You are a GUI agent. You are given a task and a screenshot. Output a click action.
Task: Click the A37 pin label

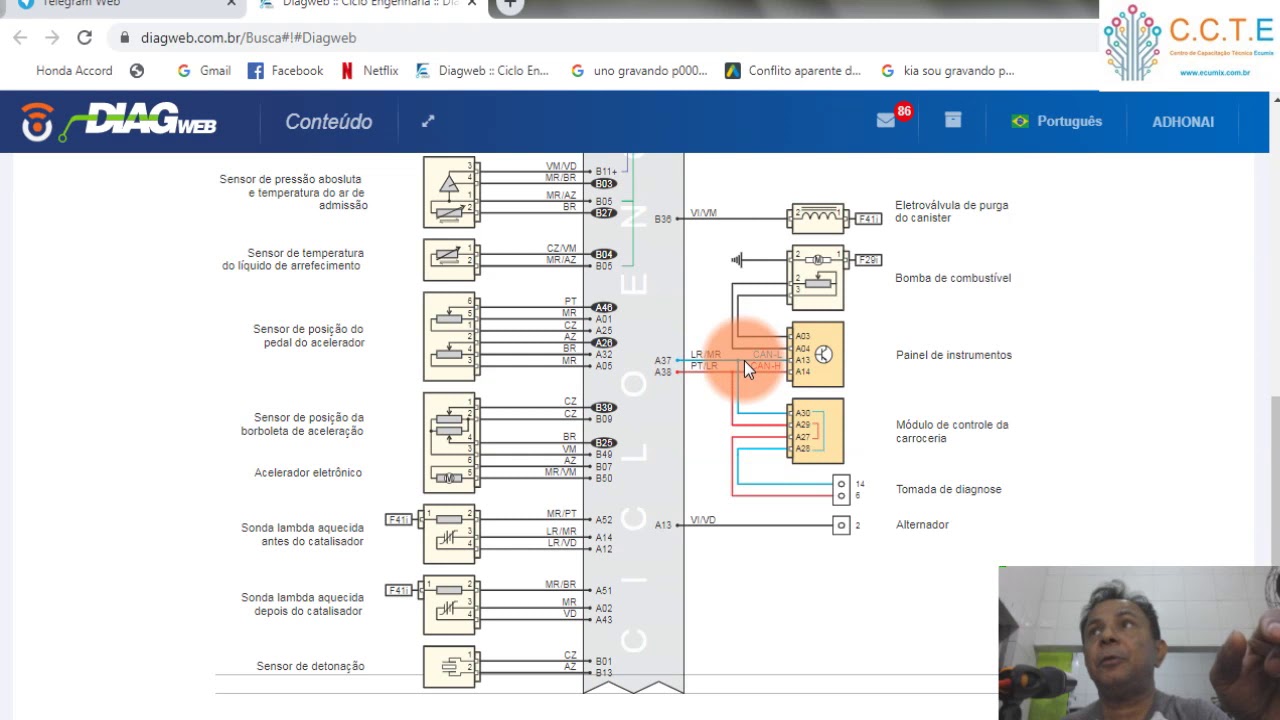click(x=663, y=361)
